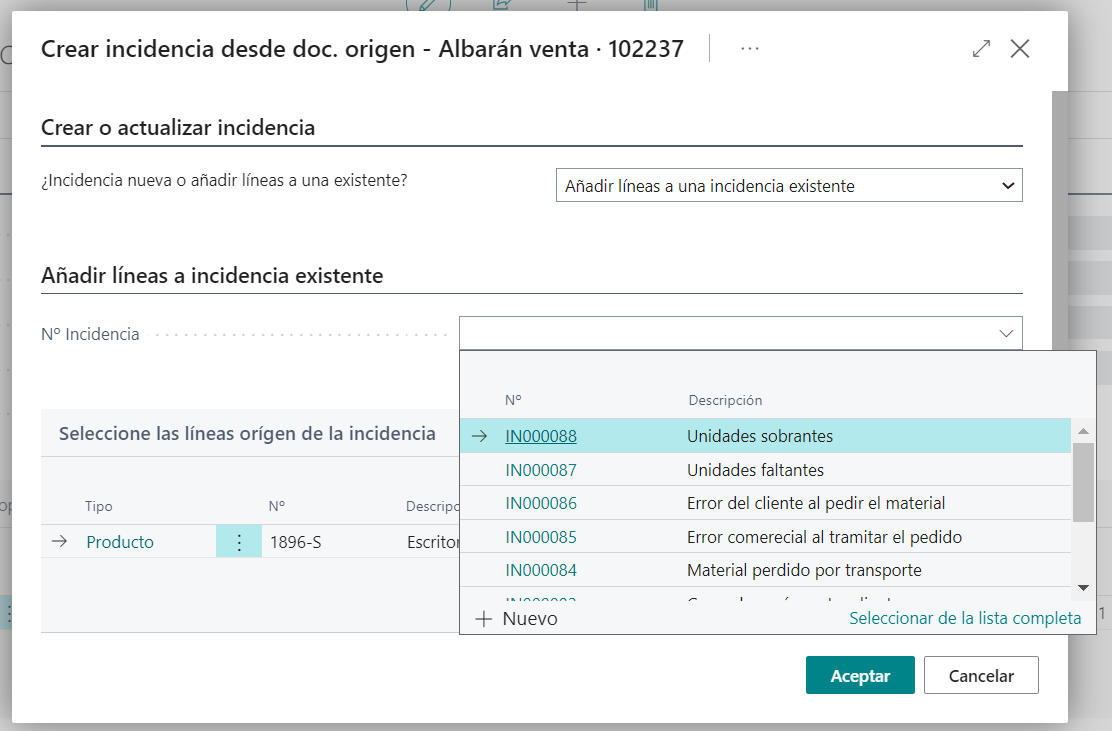Viewport: 1112px width, 731px height.
Task: Choose Material perdido por transporte row
Action: (804, 570)
